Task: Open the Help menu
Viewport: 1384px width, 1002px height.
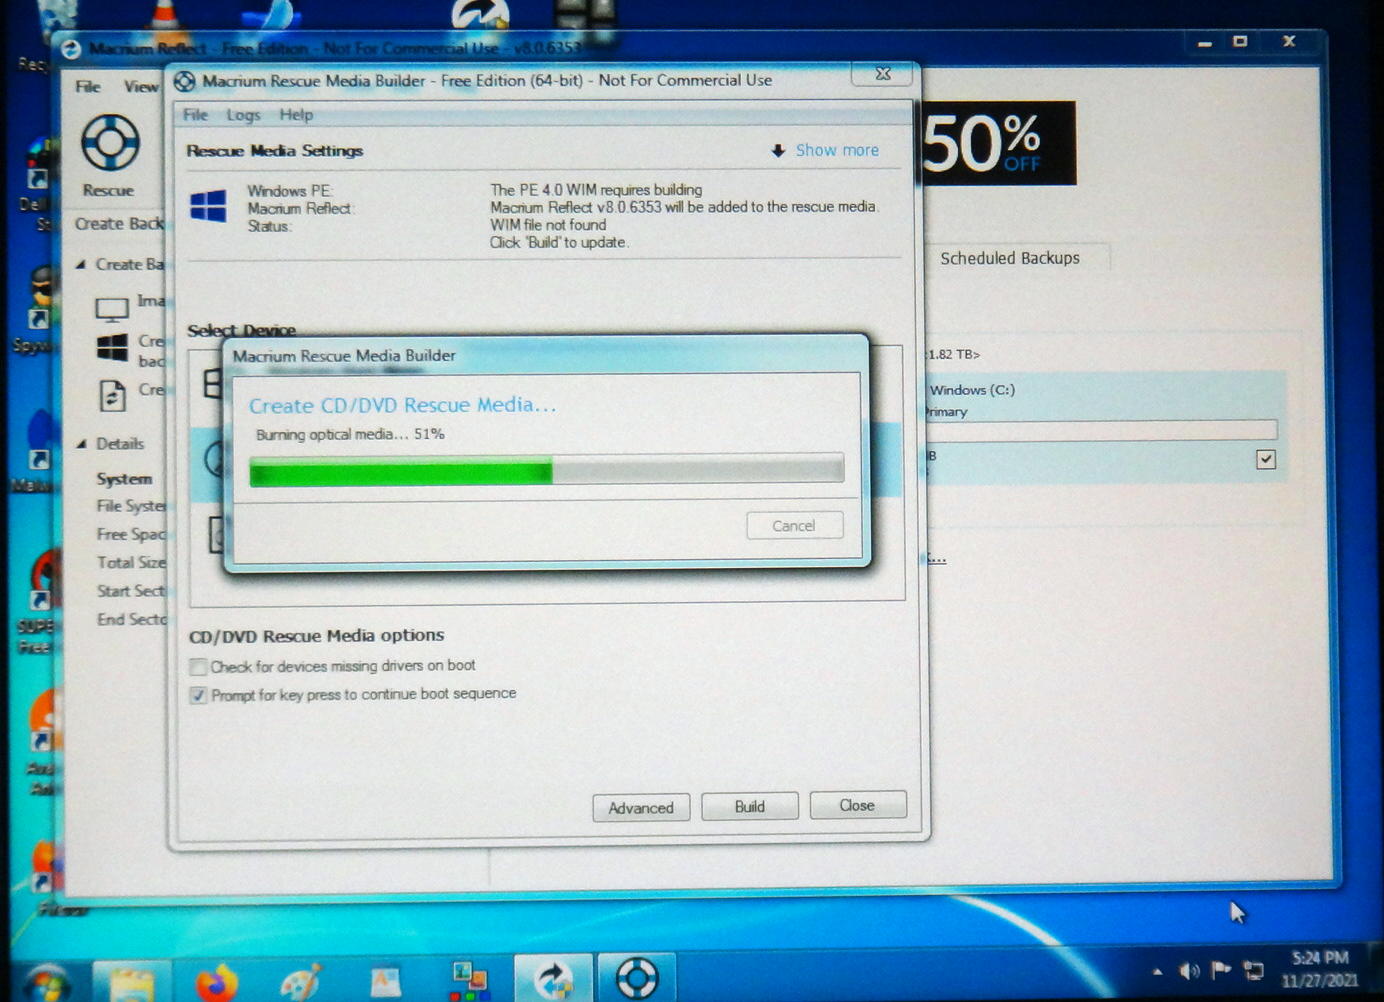Action: pyautogui.click(x=296, y=115)
